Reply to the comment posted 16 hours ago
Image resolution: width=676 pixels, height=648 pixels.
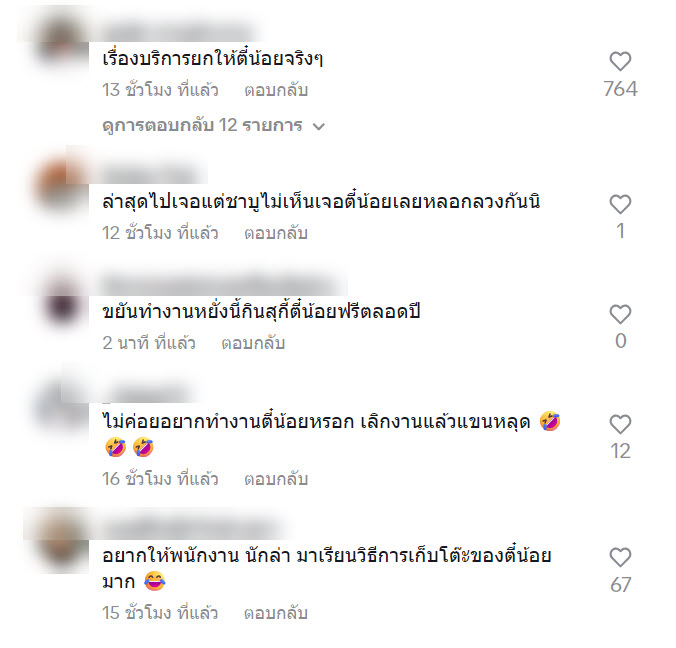[x=276, y=479]
